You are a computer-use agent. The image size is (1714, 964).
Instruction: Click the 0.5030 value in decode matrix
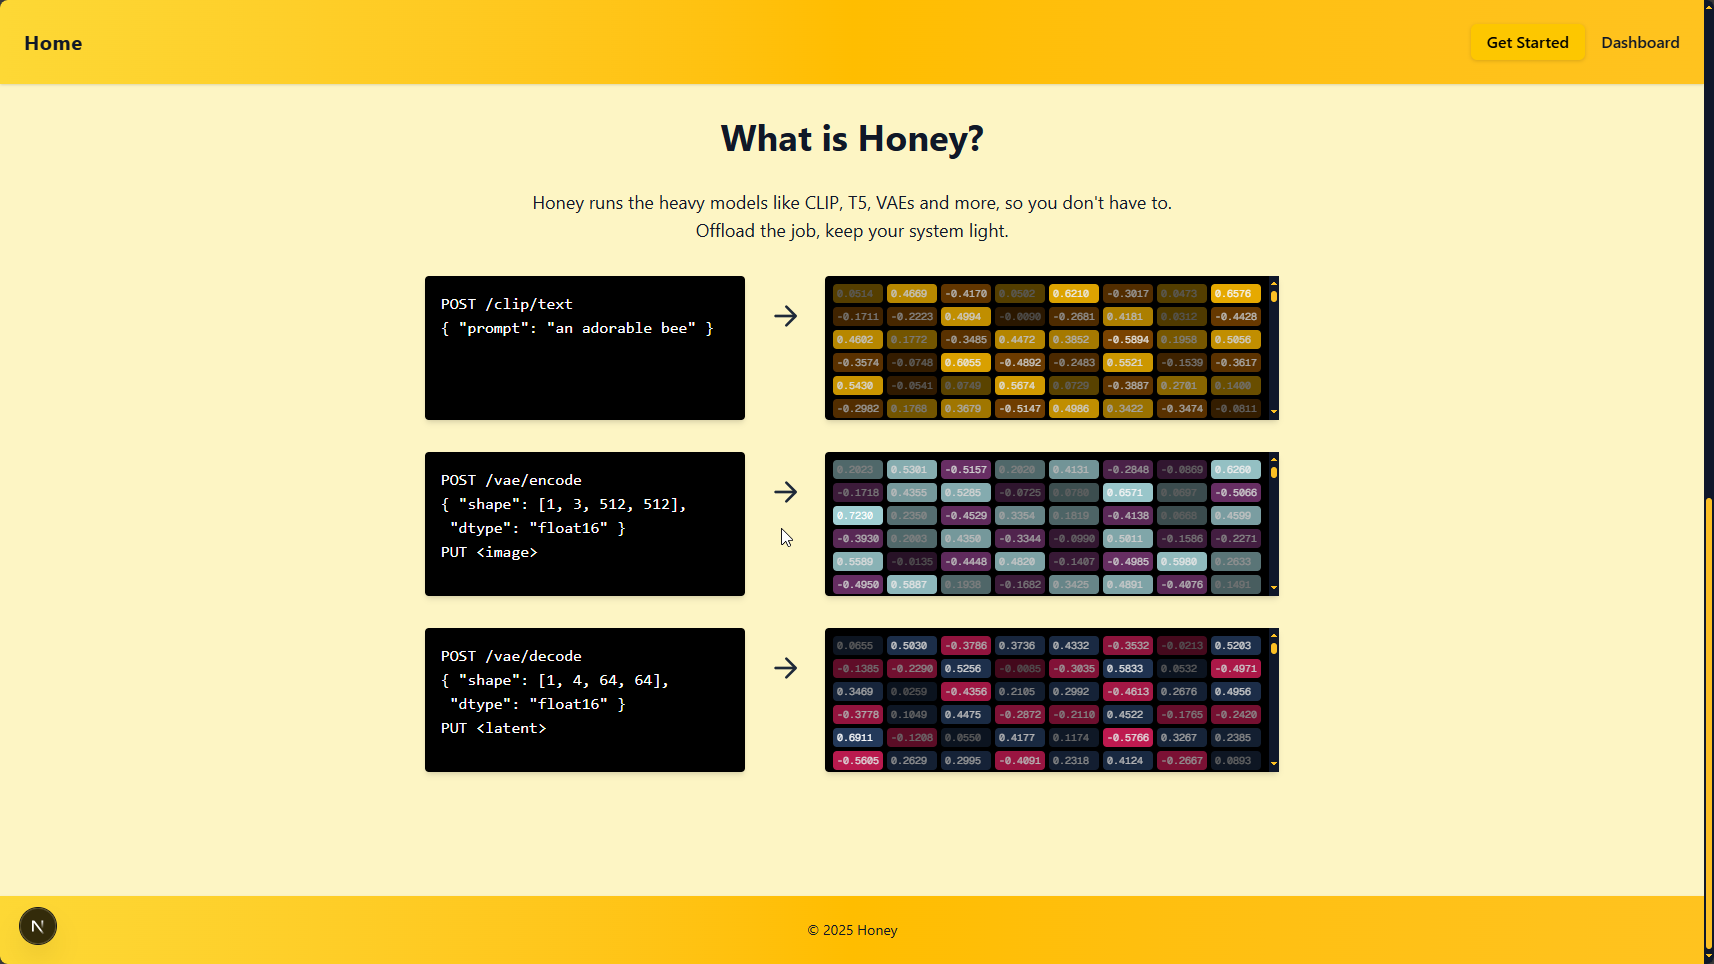tap(912, 646)
